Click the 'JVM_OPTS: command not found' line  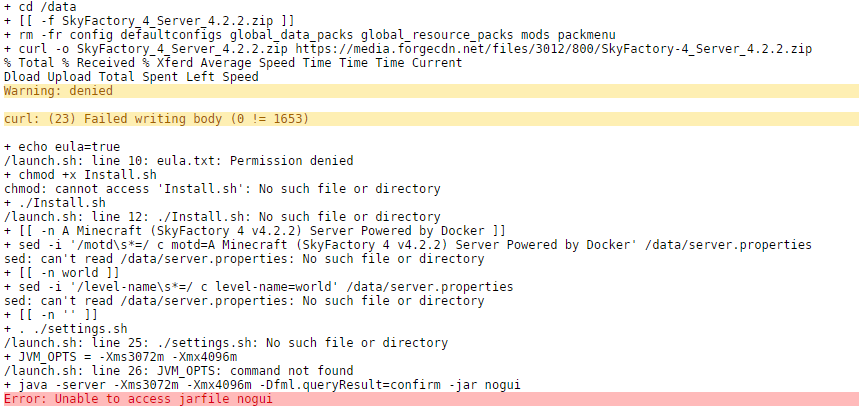point(179,371)
